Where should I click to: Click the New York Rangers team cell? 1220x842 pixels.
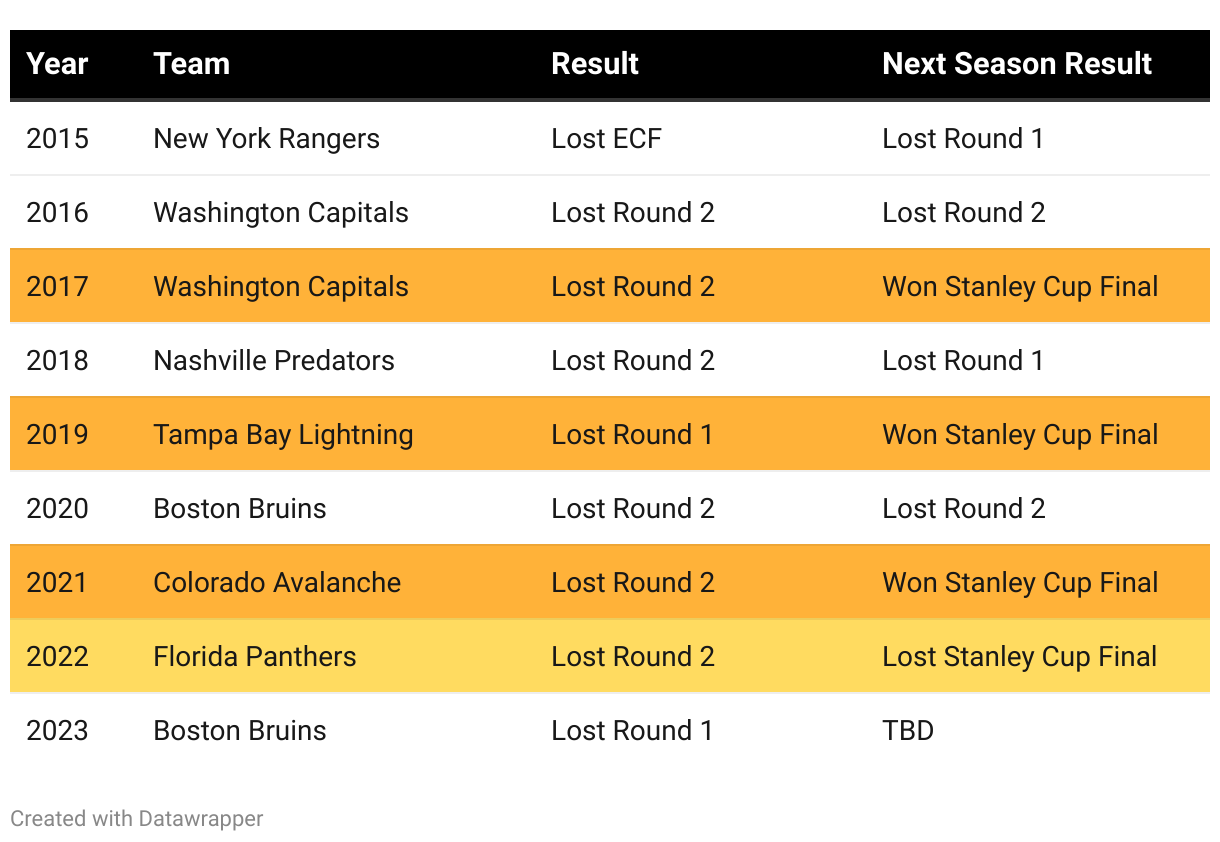(266, 139)
